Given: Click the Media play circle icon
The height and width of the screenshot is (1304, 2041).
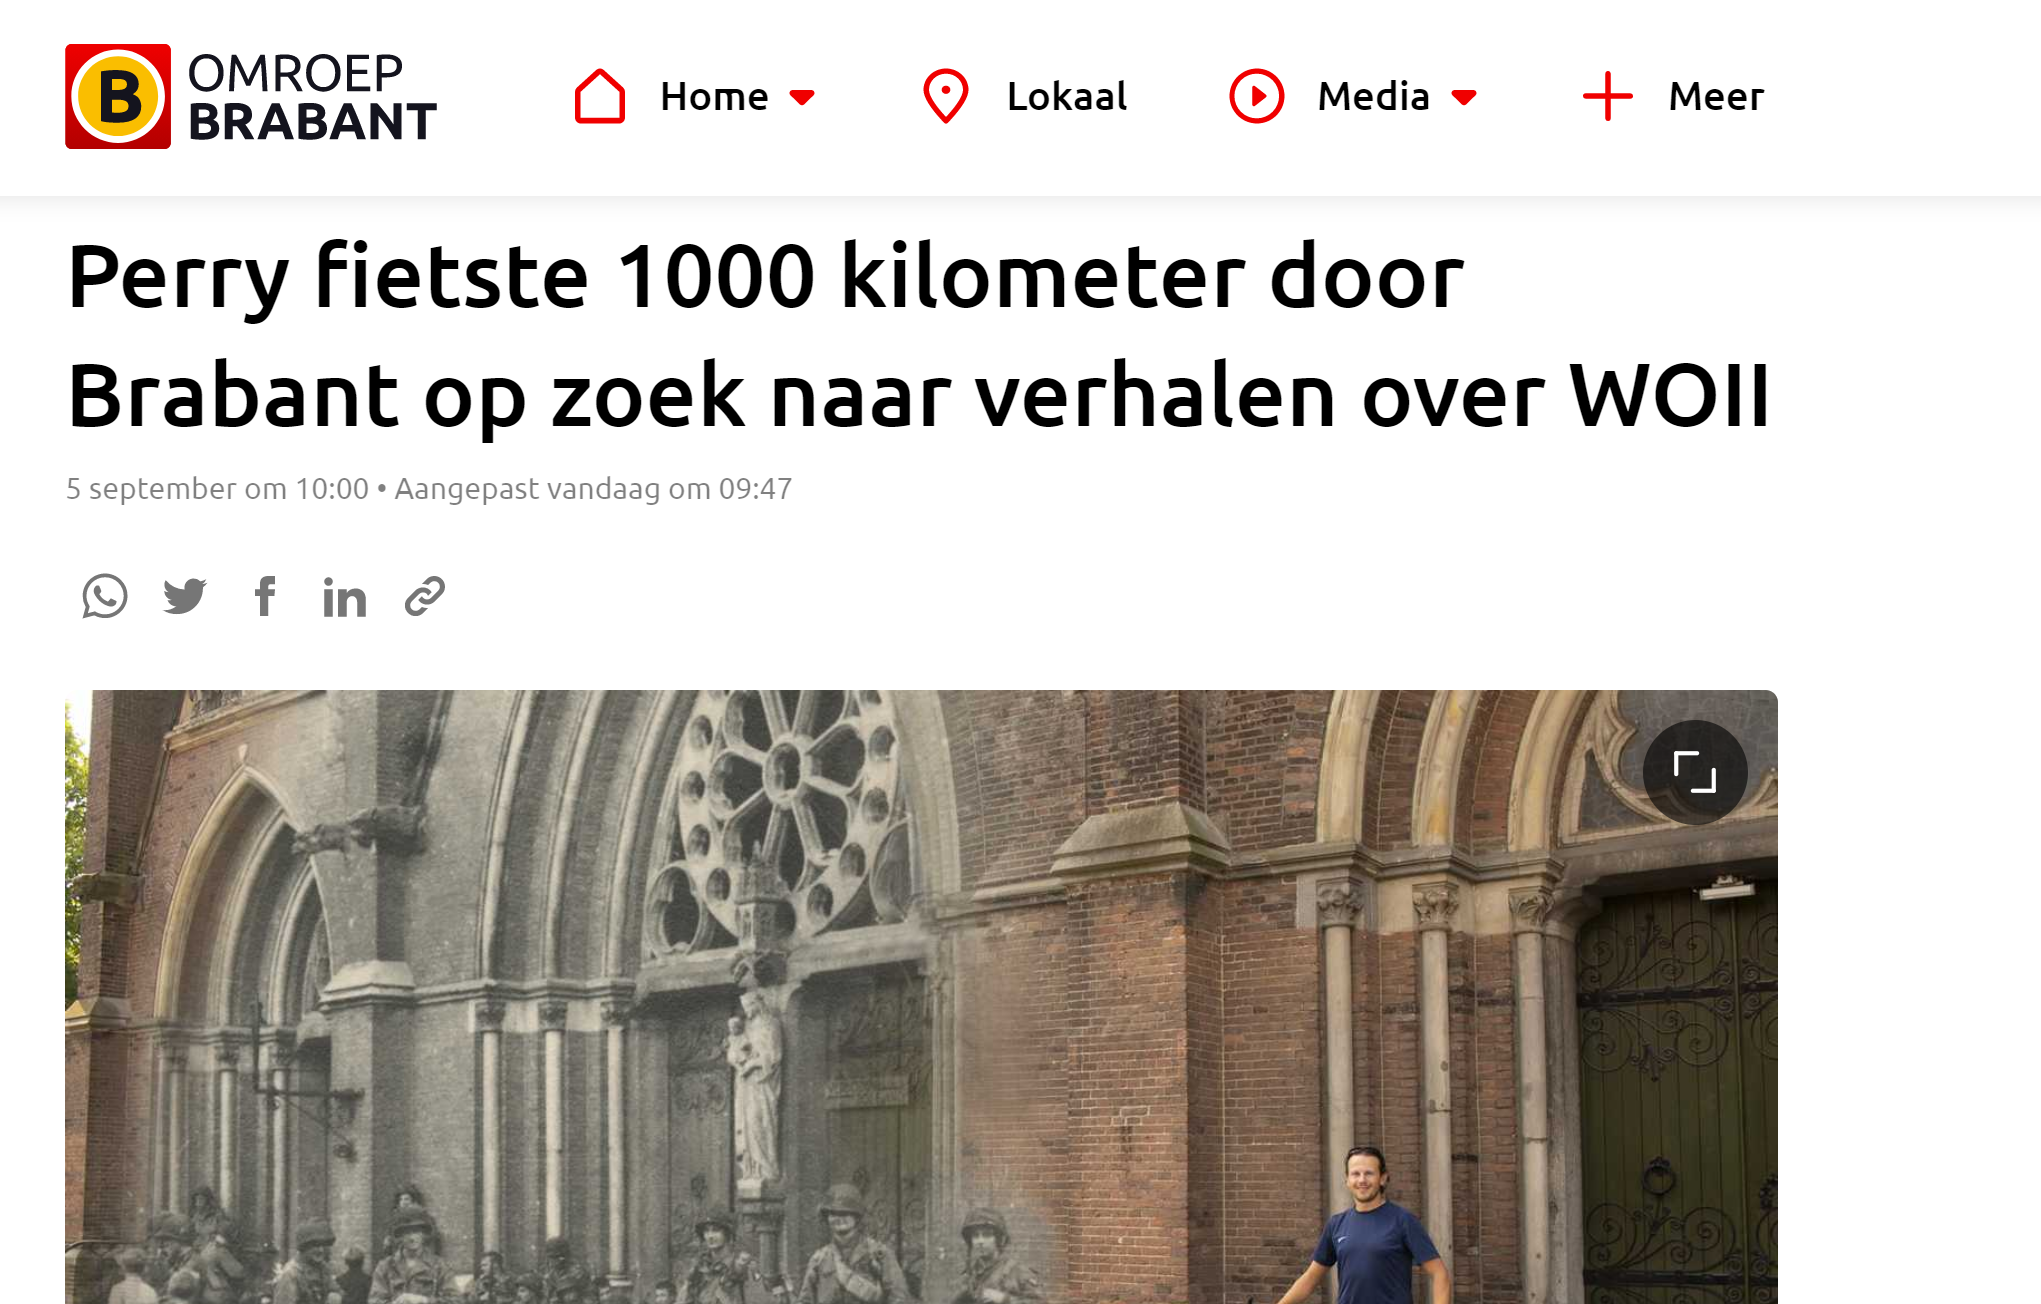Looking at the screenshot, I should tap(1256, 97).
